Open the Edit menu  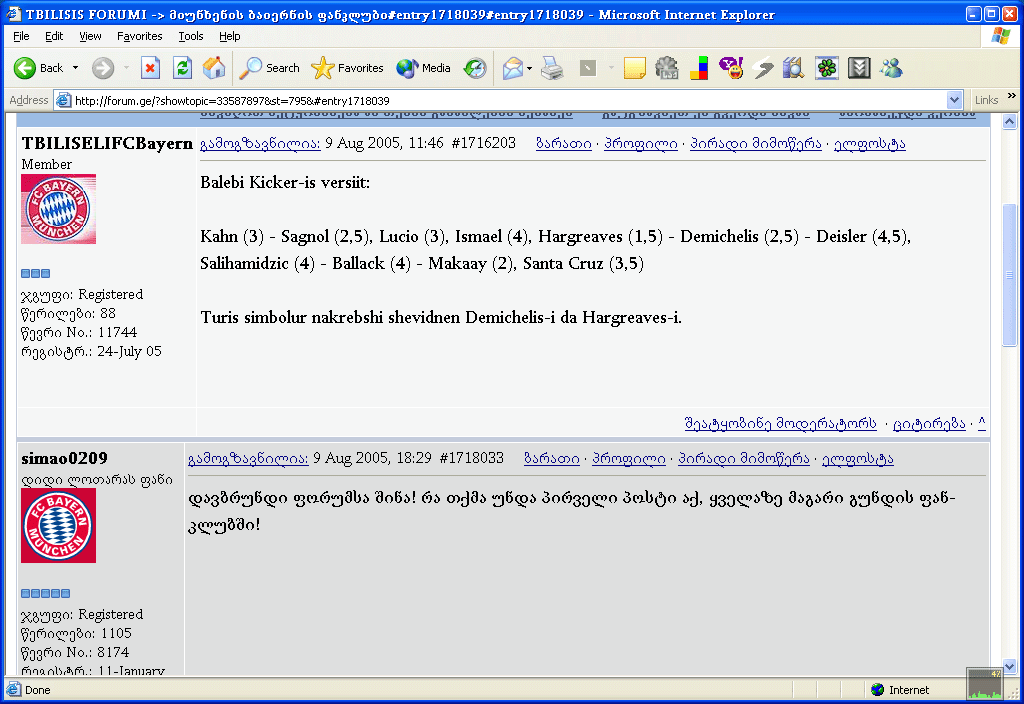pos(54,36)
